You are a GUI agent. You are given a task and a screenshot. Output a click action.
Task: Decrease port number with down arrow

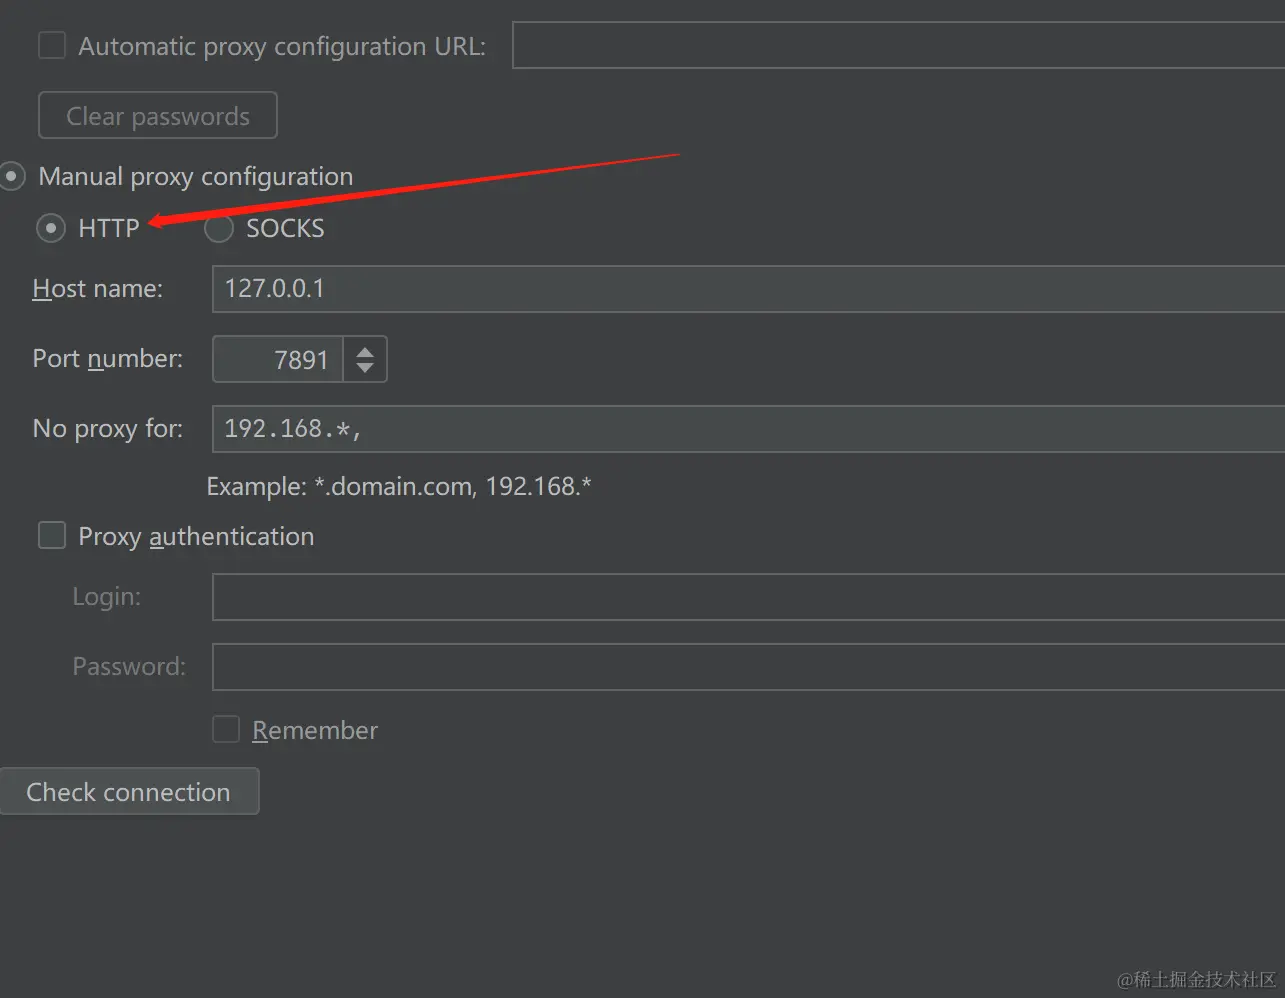click(365, 369)
